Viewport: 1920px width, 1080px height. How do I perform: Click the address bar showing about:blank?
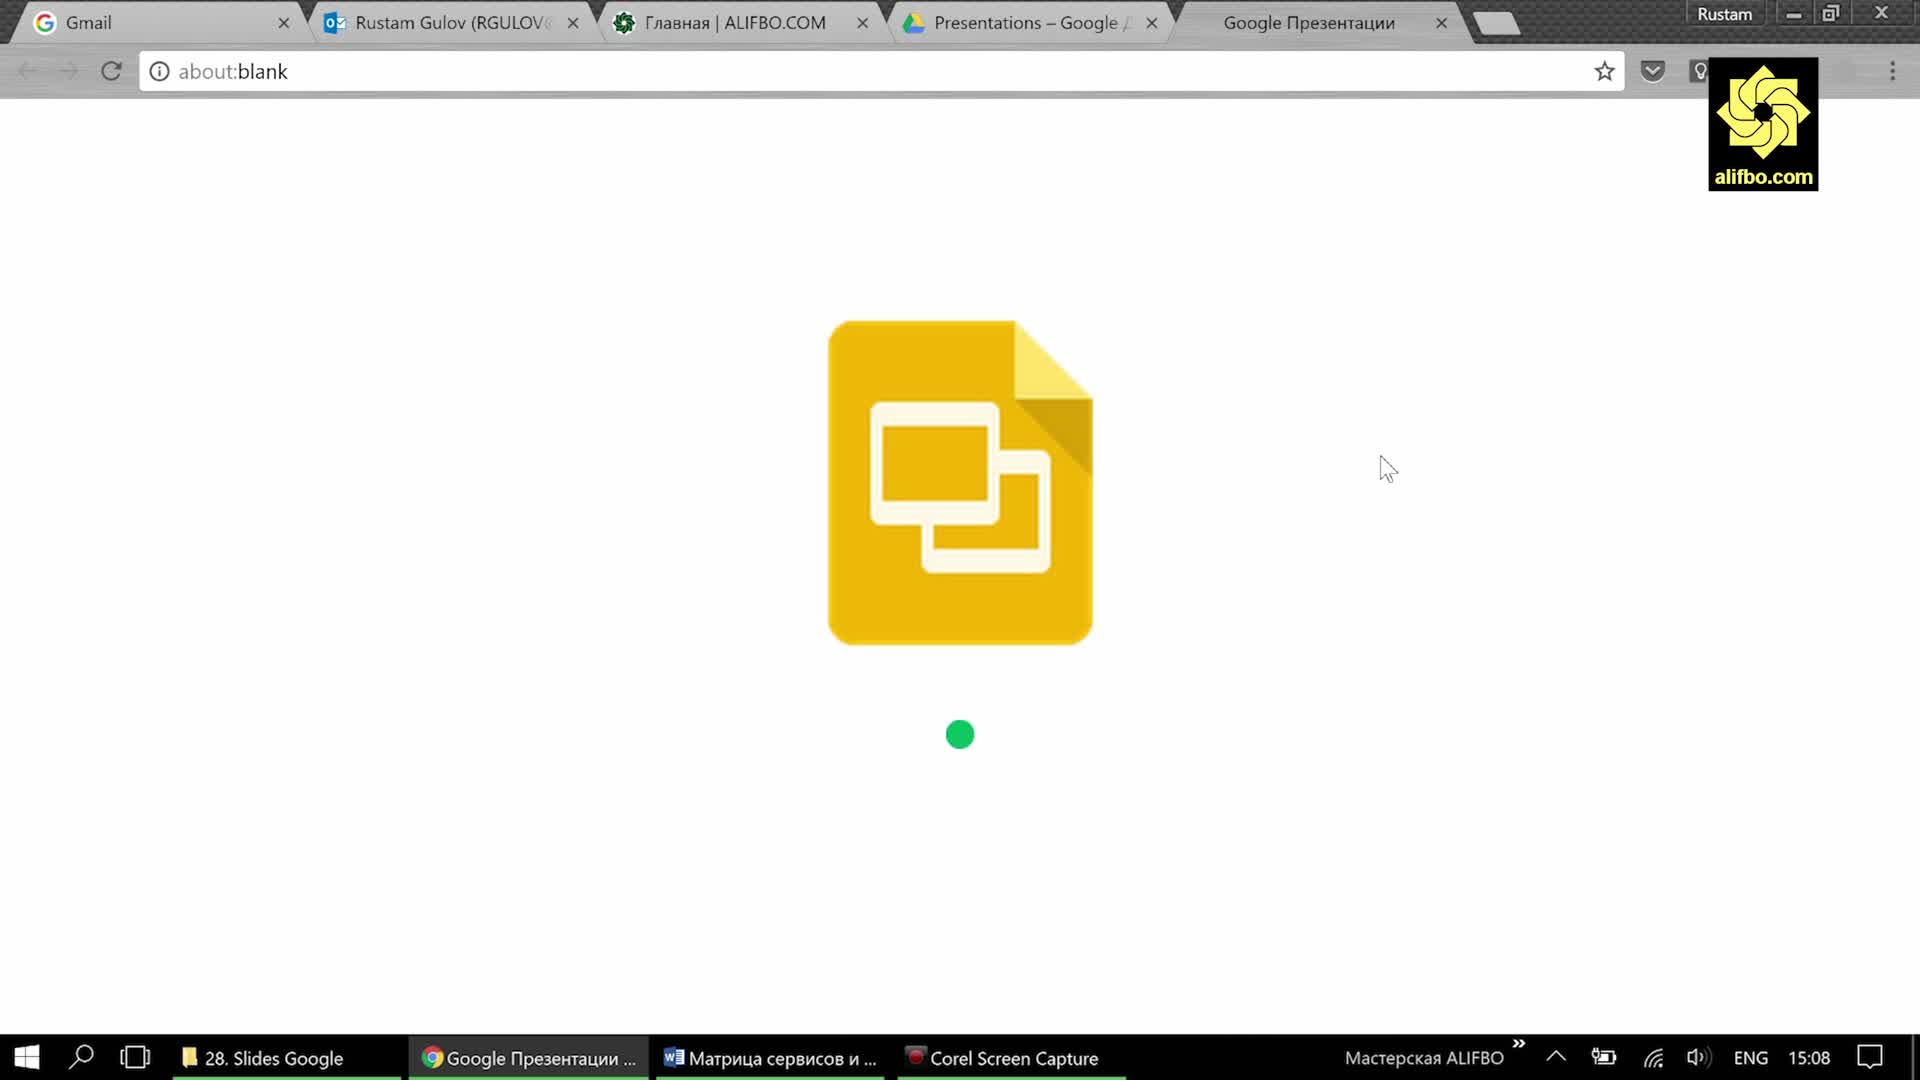[880, 71]
